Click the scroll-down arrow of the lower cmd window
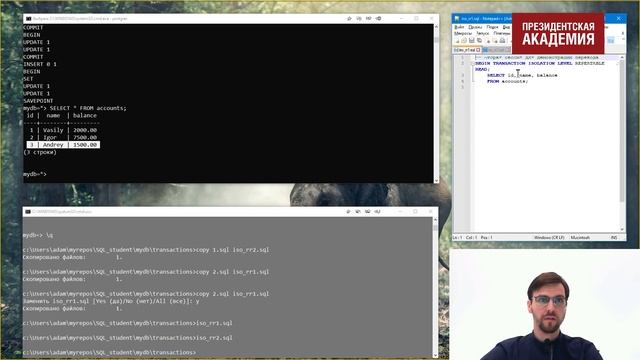 (435, 355)
